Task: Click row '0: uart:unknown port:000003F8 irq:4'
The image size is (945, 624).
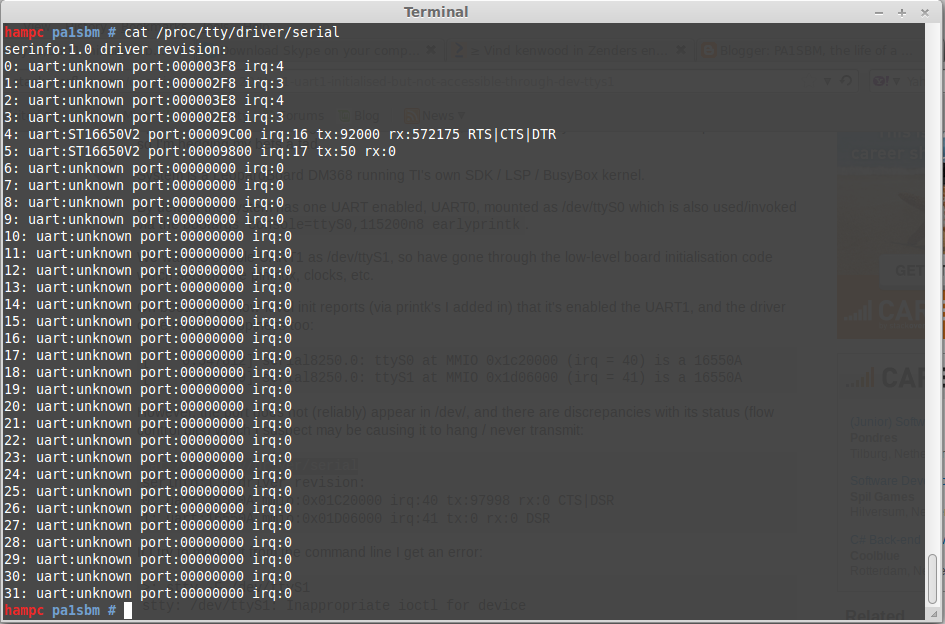Action: coord(144,66)
